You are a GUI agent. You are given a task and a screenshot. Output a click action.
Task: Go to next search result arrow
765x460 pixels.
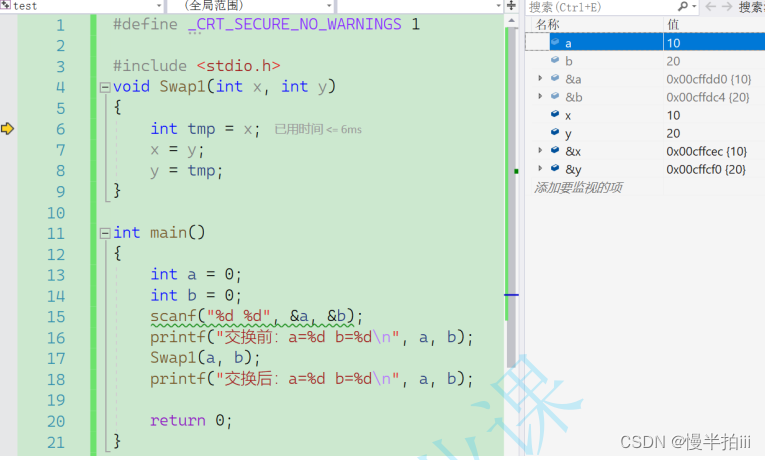pos(727,6)
